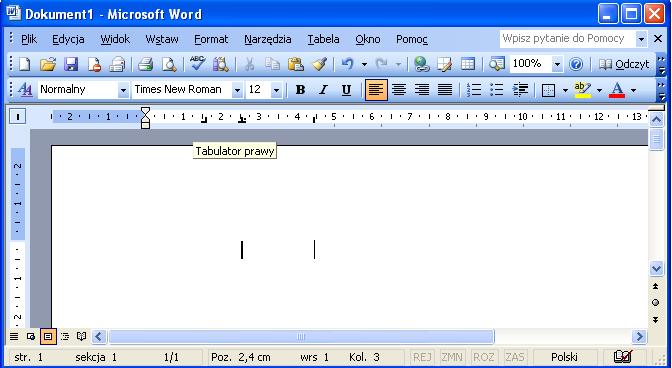672x368 pixels.
Task: Open the Format menu
Action: tap(211, 39)
